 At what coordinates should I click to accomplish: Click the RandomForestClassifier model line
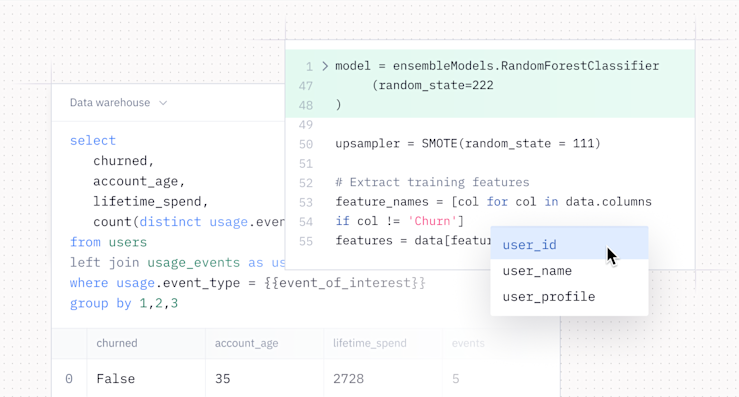point(497,66)
